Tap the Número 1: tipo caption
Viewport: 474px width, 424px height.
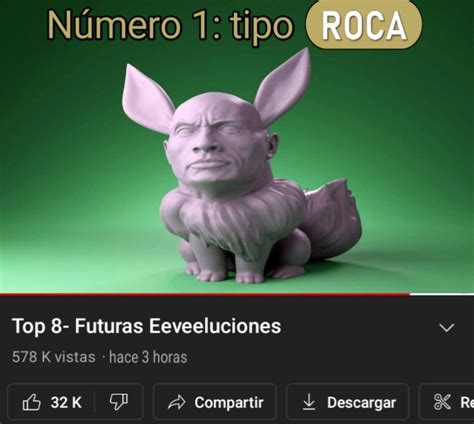pos(170,26)
